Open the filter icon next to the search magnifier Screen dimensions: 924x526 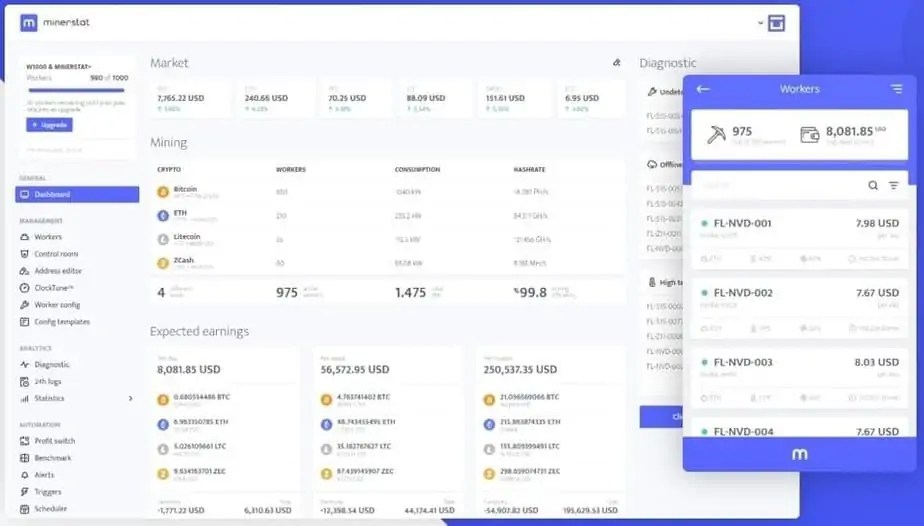pyautogui.click(x=894, y=186)
